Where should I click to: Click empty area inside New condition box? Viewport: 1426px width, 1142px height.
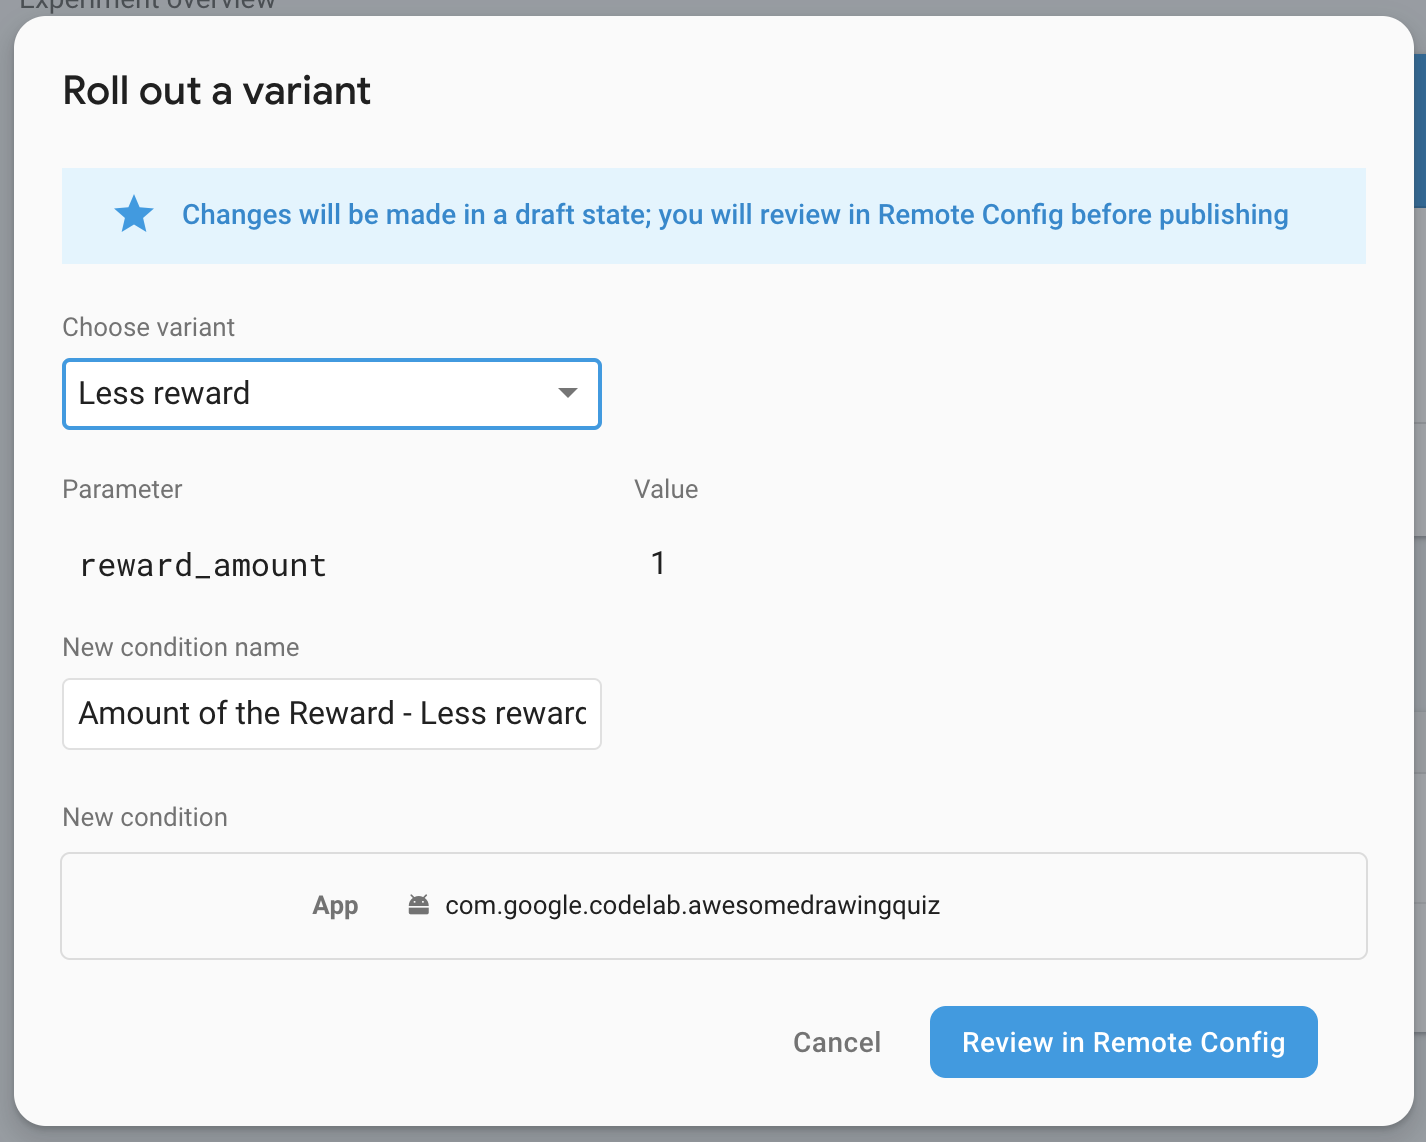pyautogui.click(x=1150, y=906)
